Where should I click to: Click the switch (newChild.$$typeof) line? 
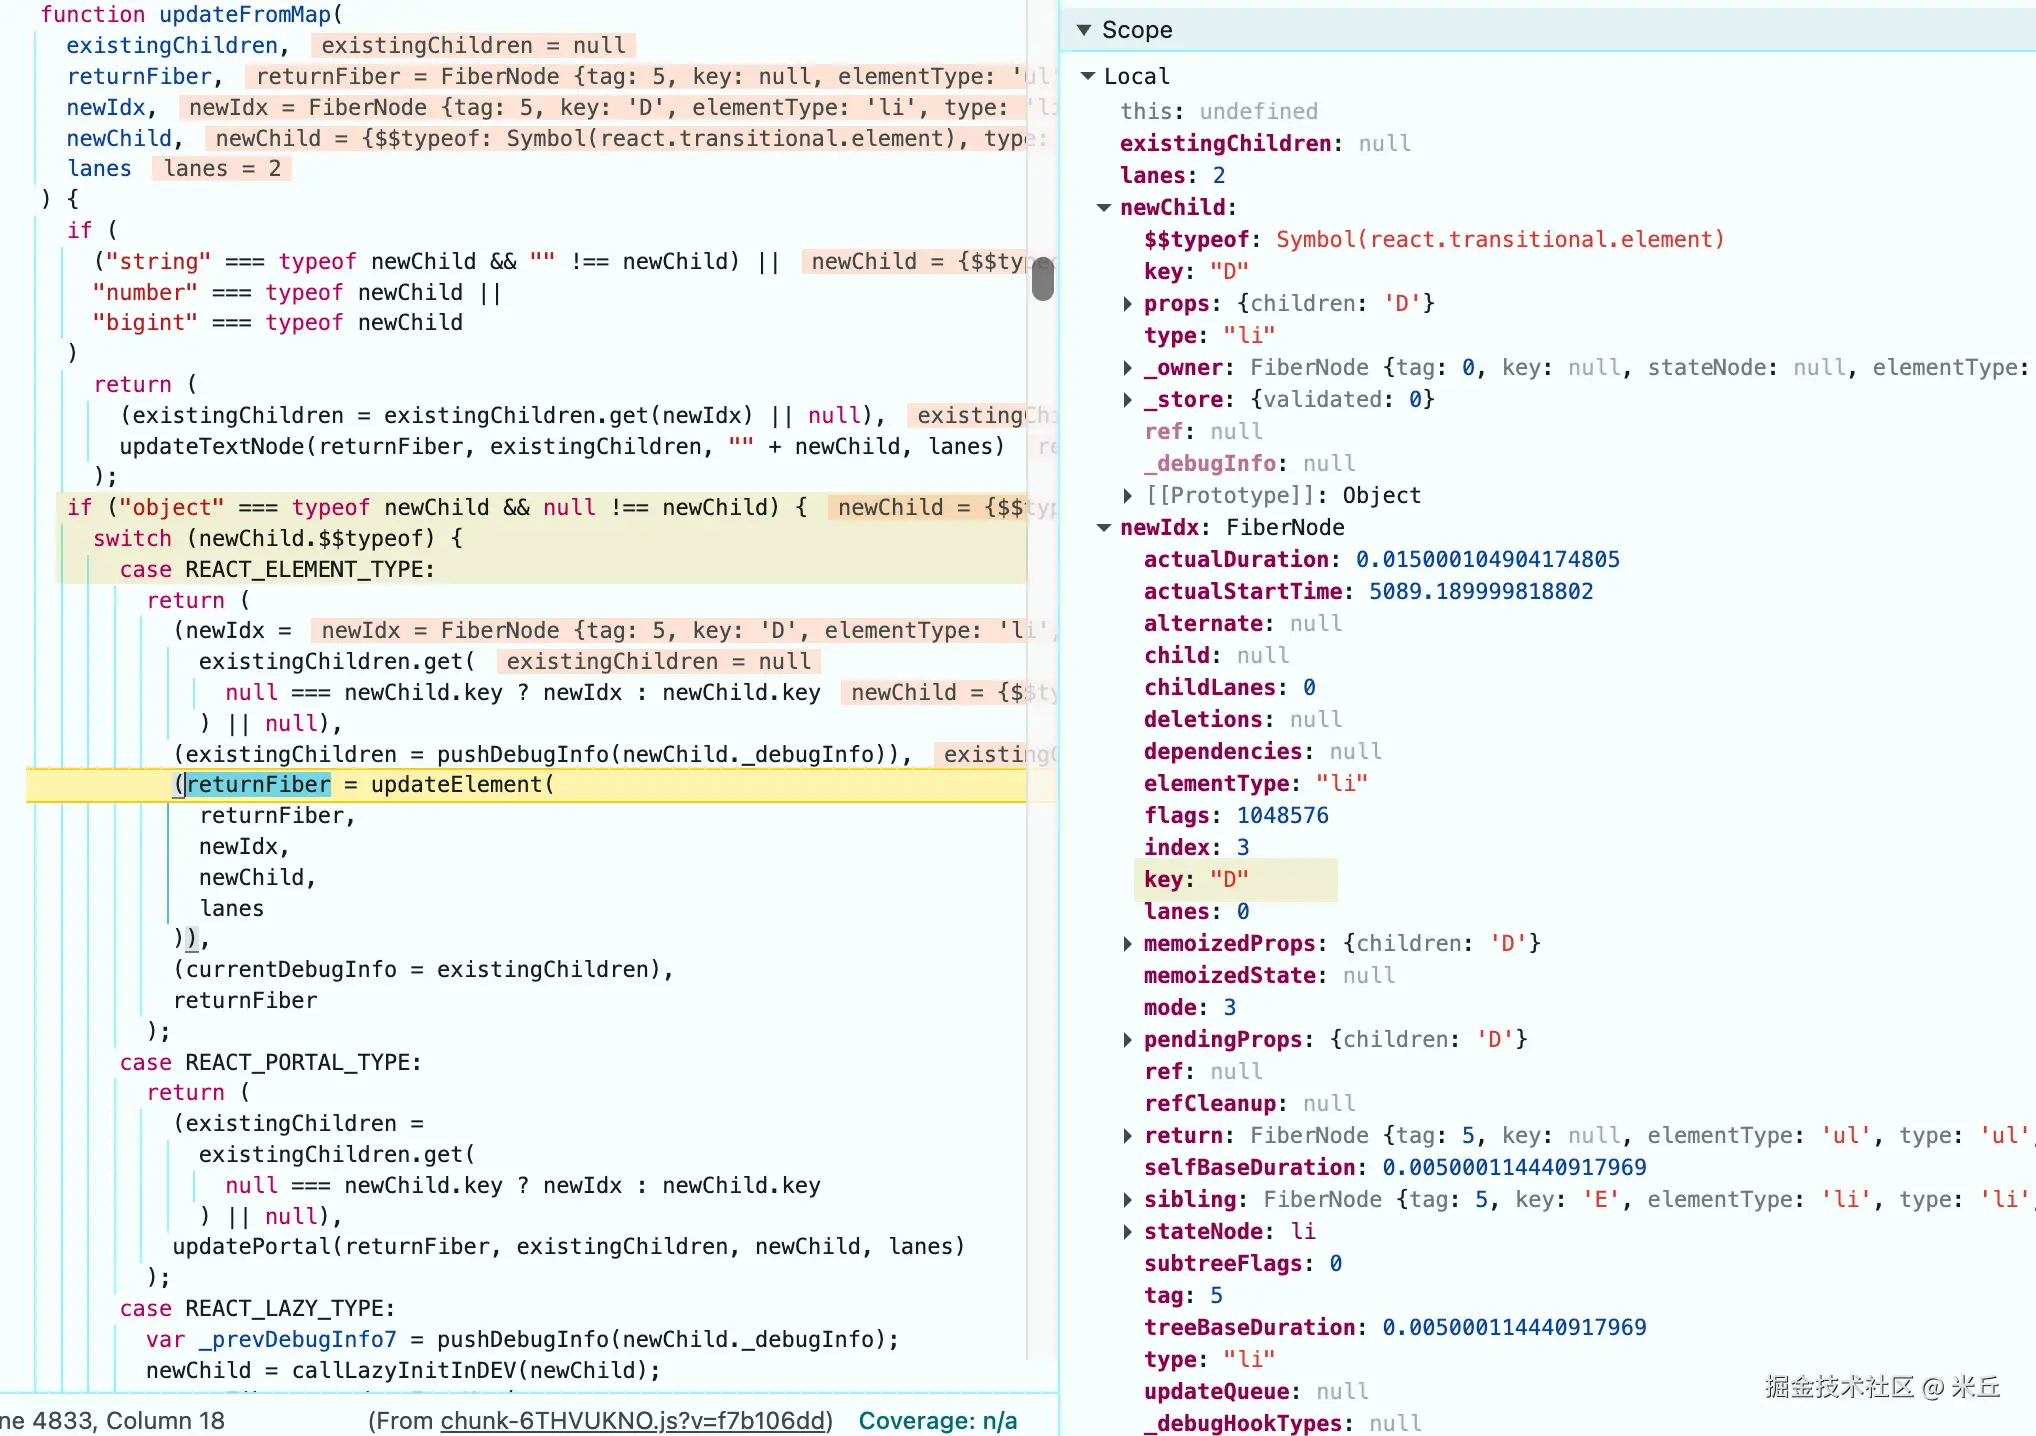coord(277,538)
